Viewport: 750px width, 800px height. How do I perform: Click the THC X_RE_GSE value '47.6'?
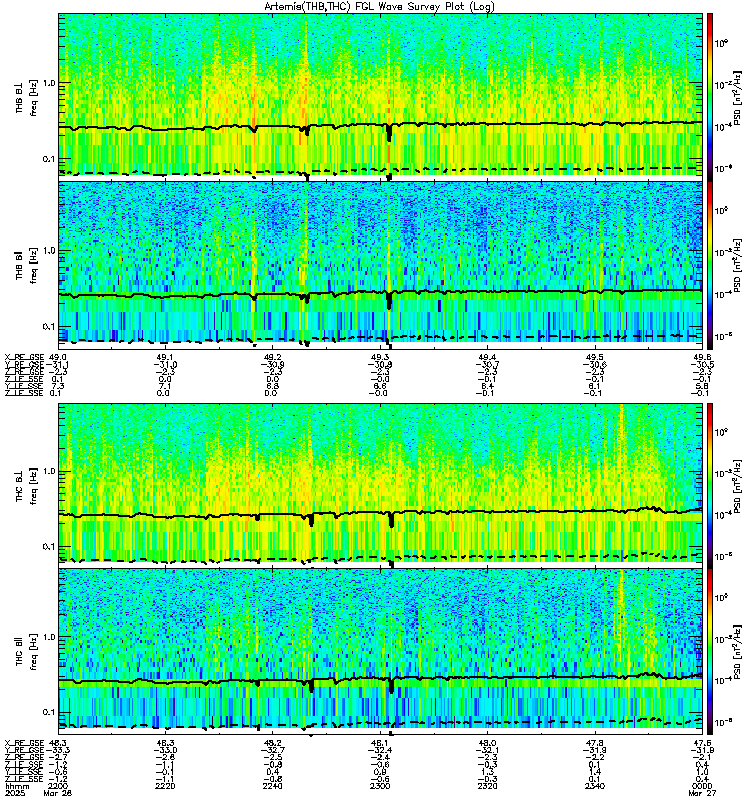pos(703,743)
